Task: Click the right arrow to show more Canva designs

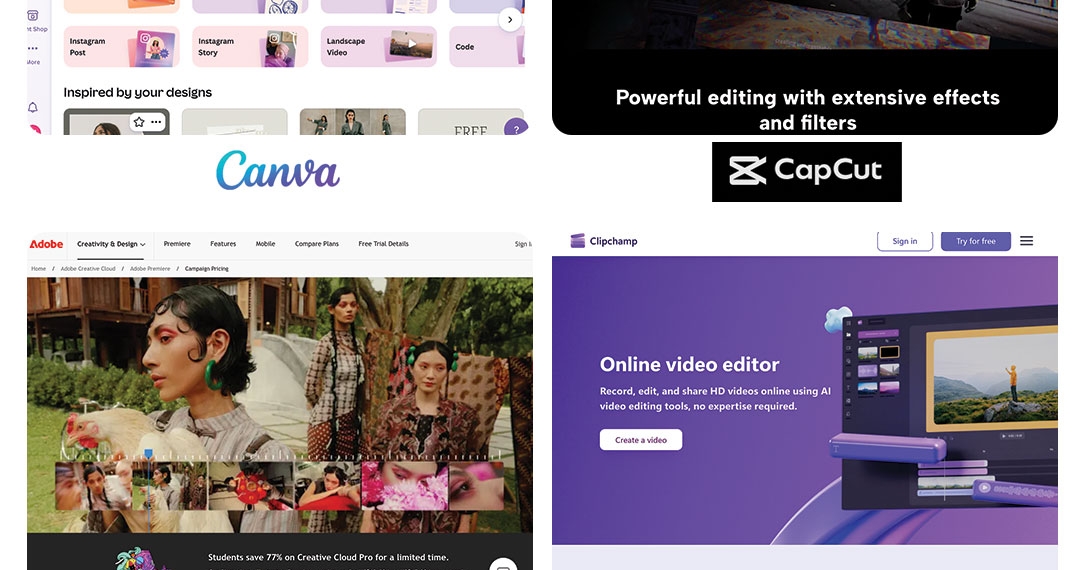Action: tap(510, 19)
